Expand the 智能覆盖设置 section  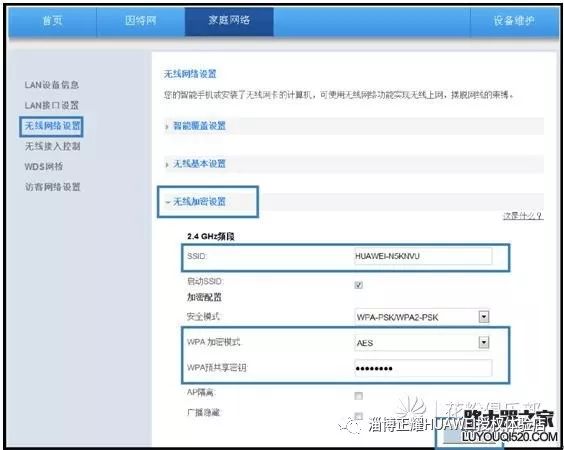(x=199, y=126)
